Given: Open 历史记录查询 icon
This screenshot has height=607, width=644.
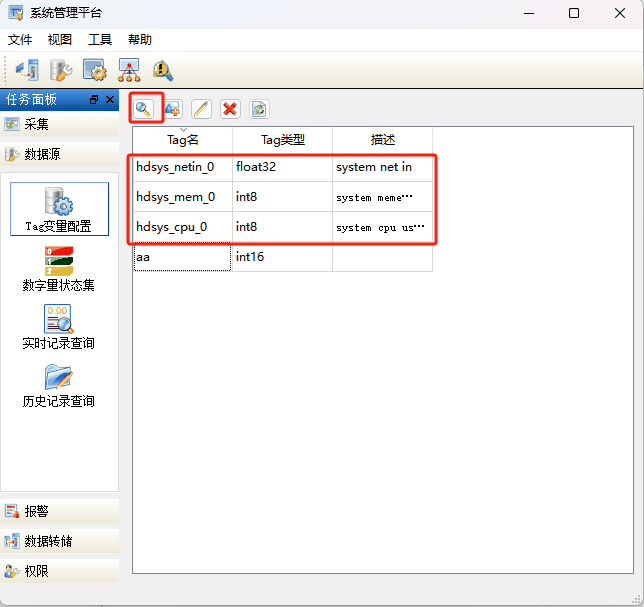Looking at the screenshot, I should click(59, 385).
